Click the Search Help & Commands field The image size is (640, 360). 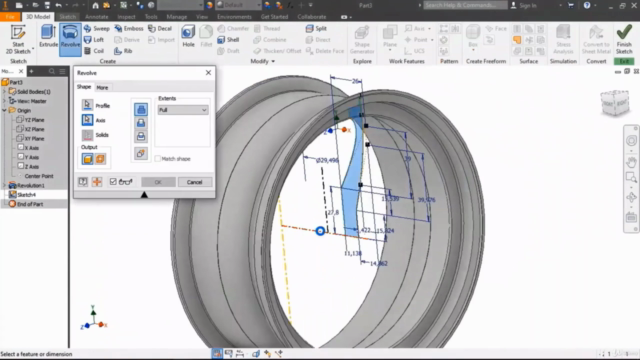pos(465,5)
